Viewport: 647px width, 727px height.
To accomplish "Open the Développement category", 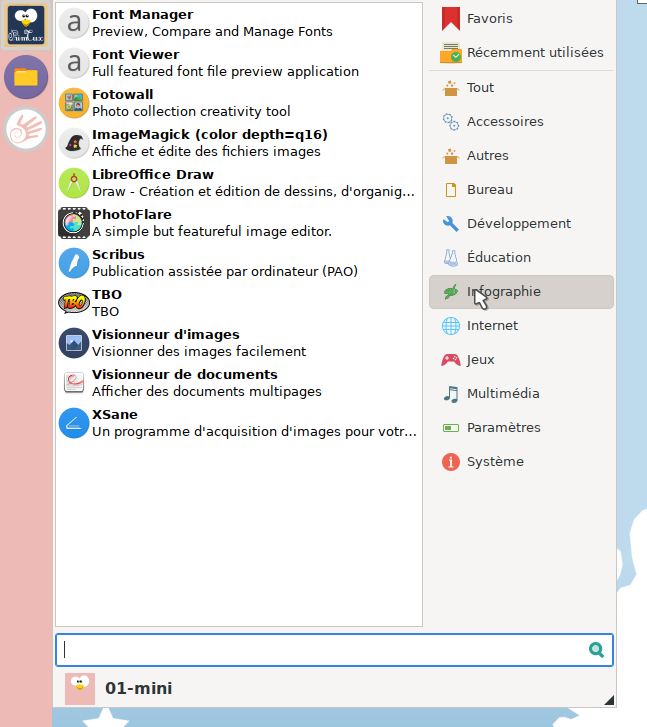I will coord(521,223).
